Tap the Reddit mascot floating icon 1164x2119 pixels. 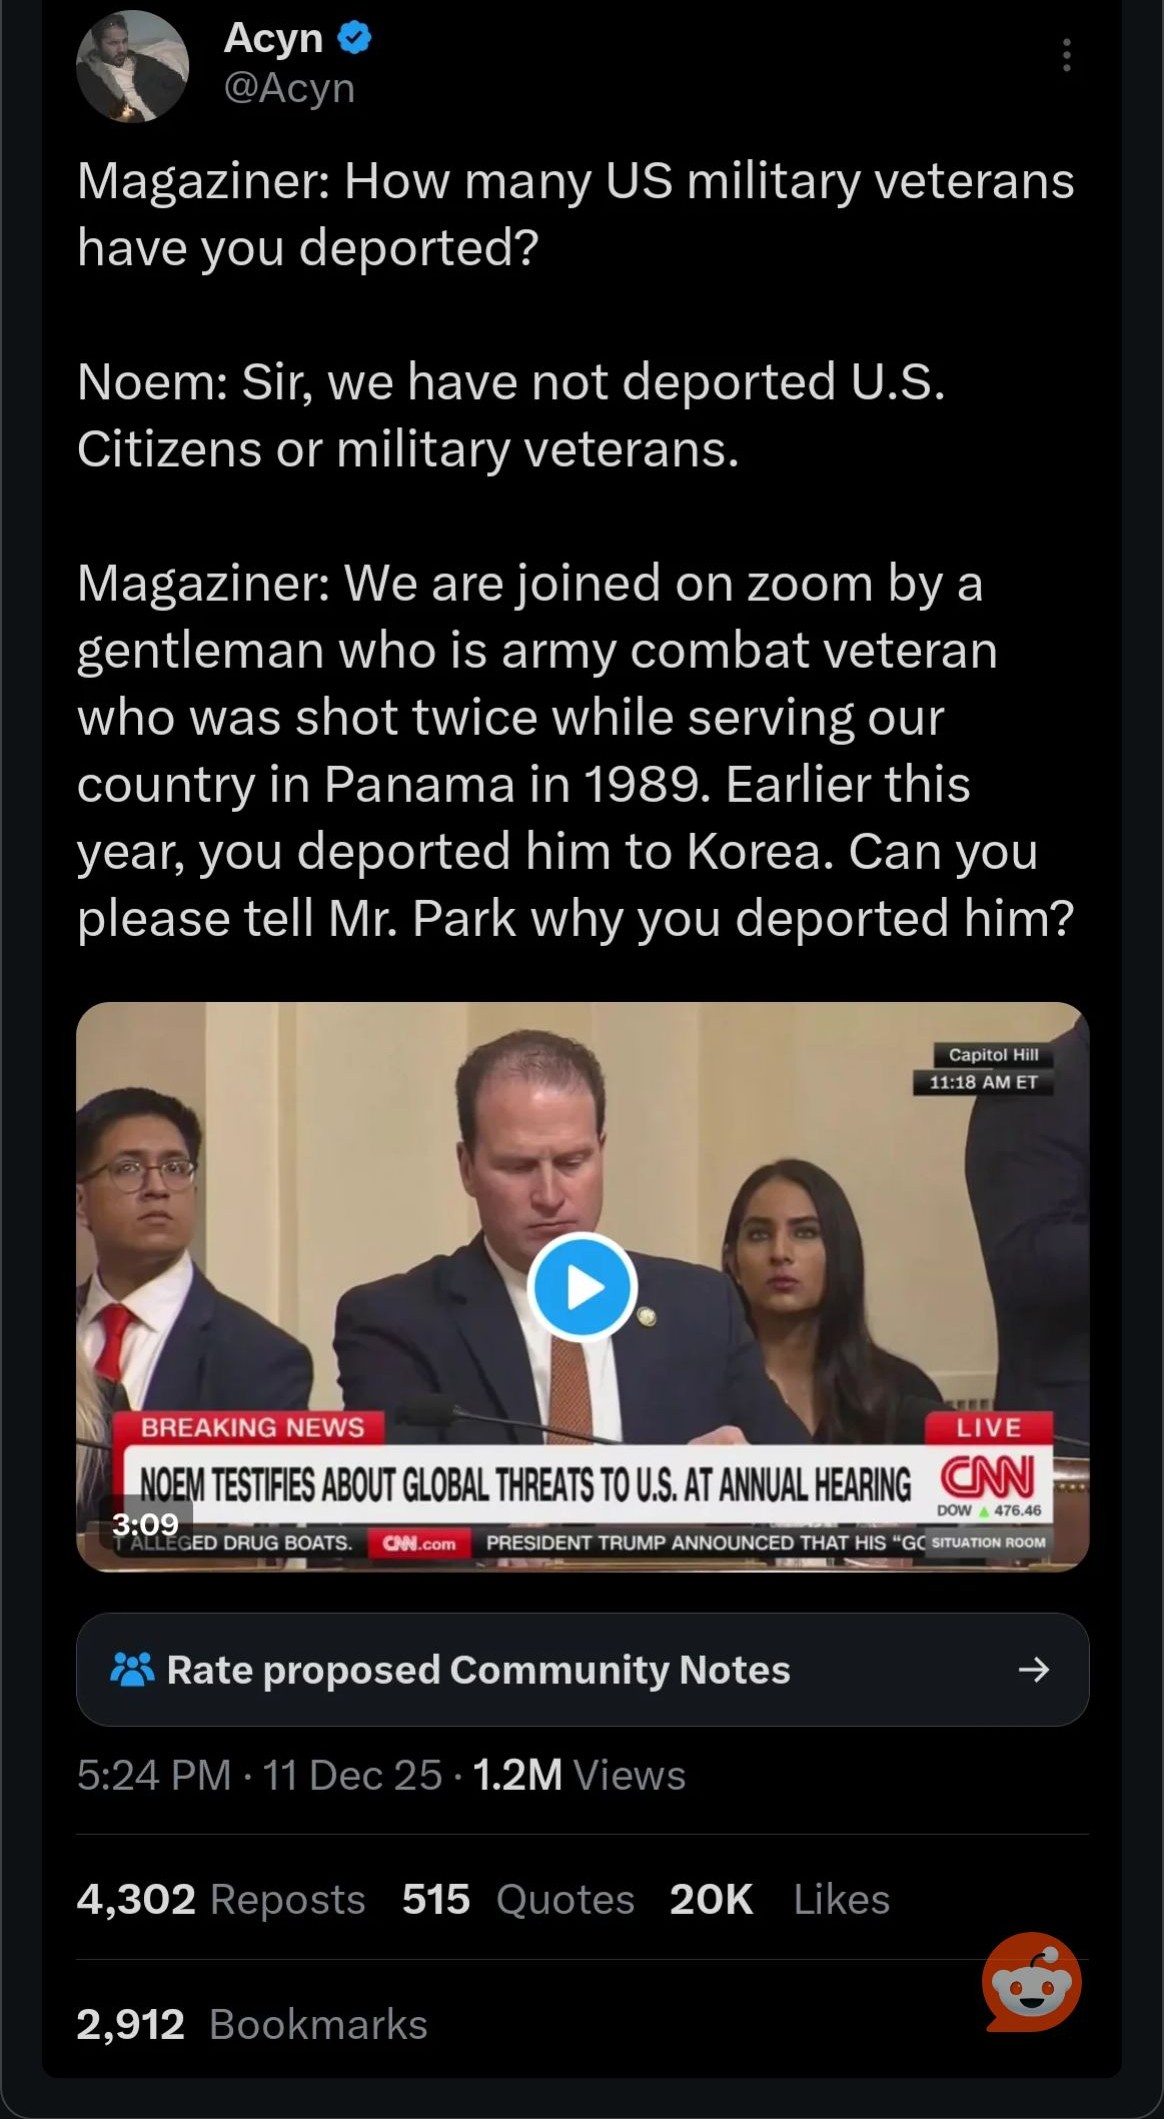pyautogui.click(x=1032, y=1981)
